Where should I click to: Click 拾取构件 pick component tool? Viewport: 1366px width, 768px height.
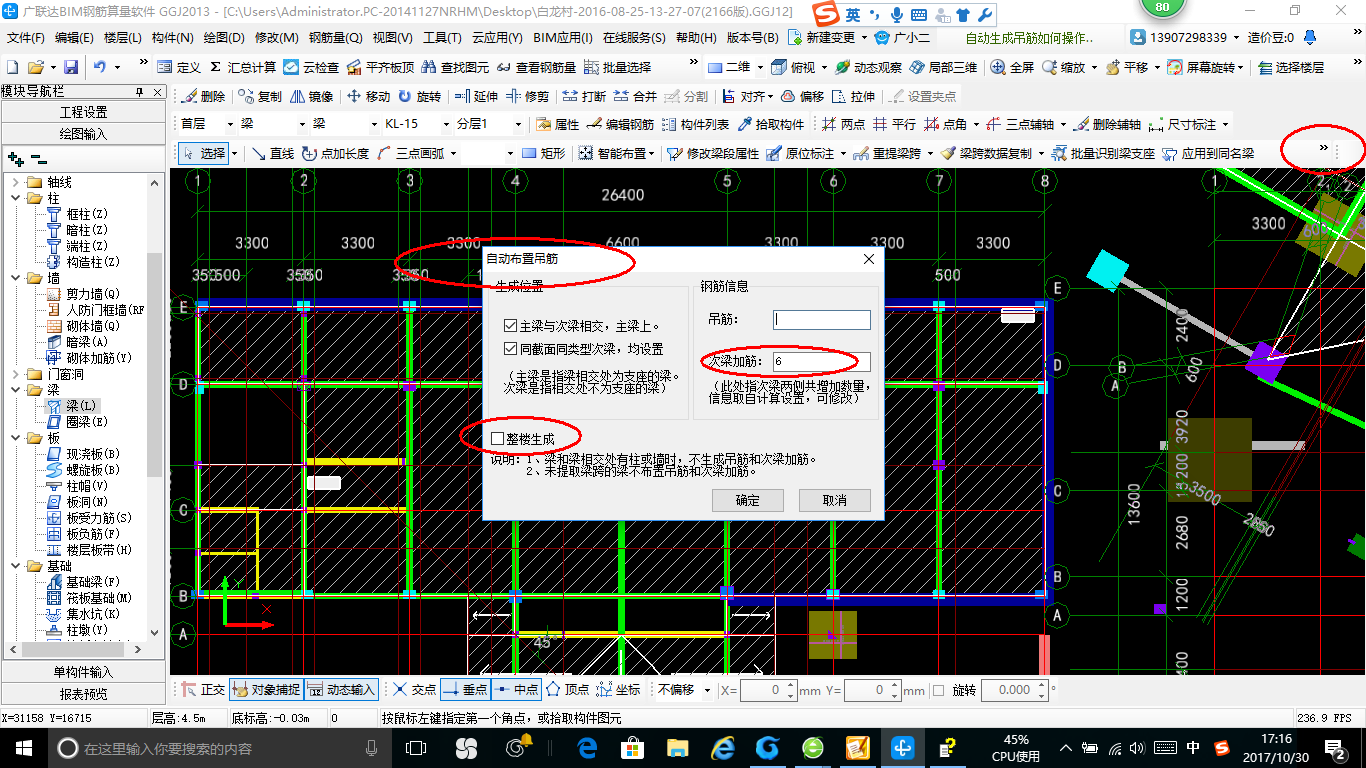pos(771,124)
